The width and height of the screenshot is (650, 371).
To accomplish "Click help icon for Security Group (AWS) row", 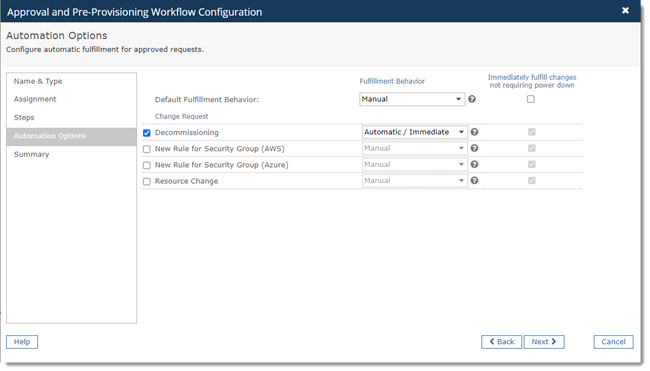I will coord(475,148).
